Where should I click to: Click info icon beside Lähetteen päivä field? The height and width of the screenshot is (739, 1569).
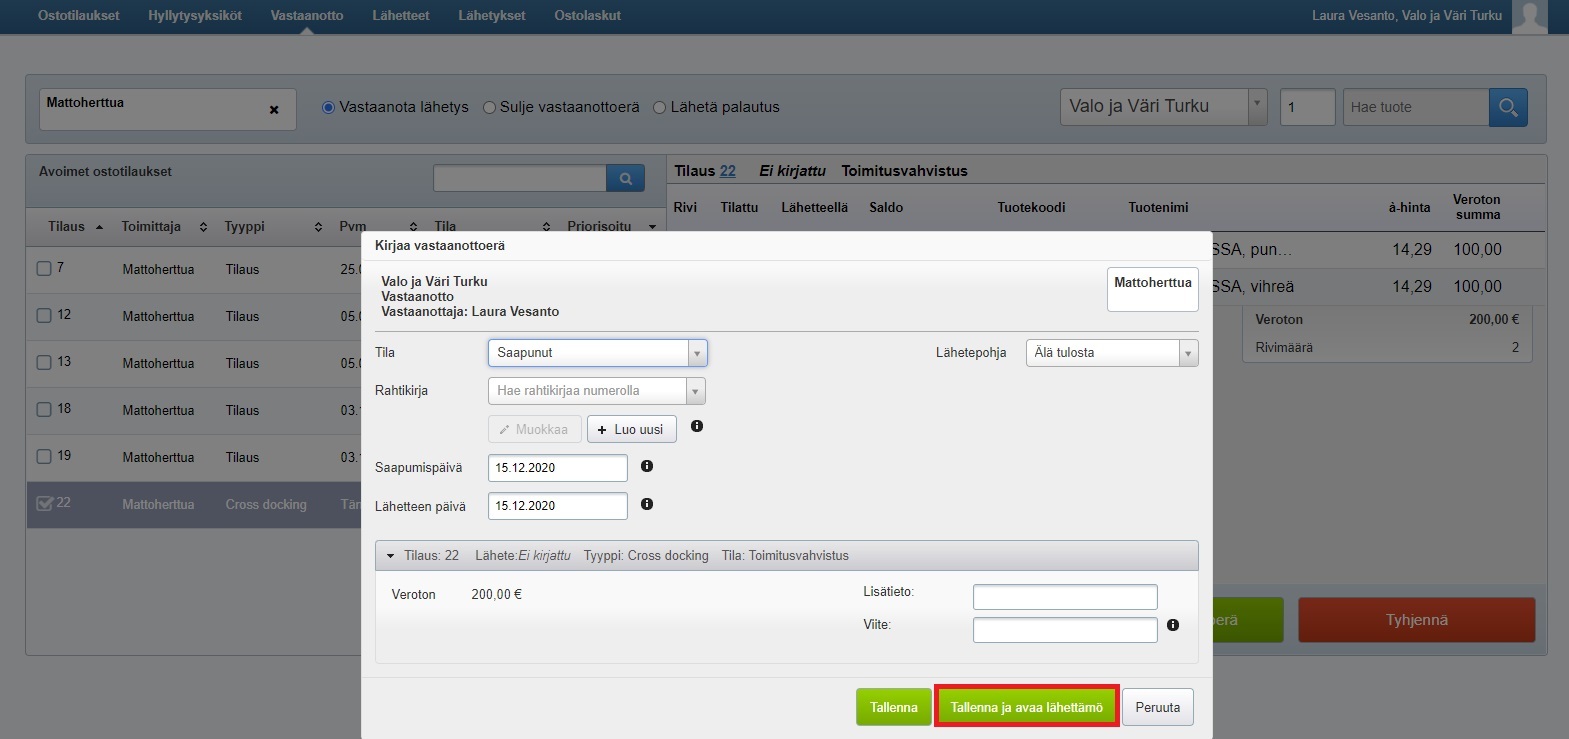tap(647, 504)
